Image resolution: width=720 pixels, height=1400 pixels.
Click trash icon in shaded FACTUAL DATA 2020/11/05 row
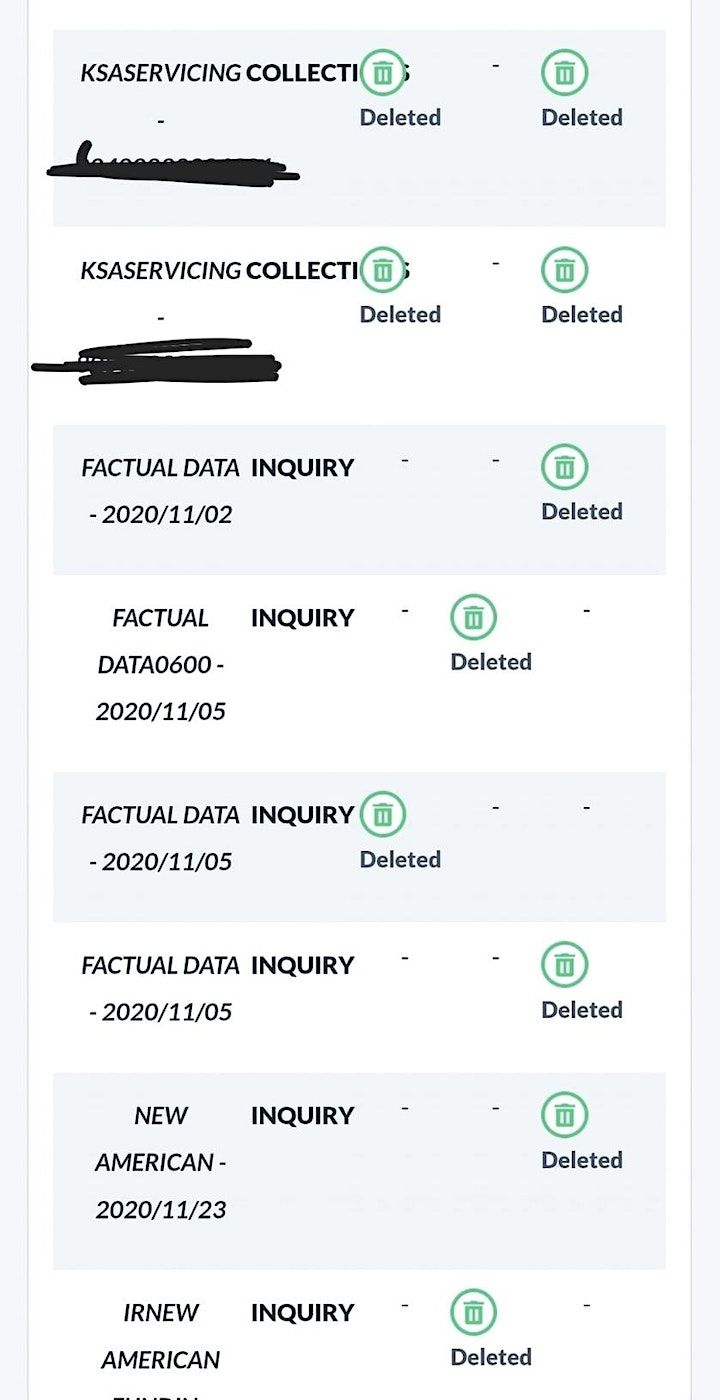click(x=382, y=815)
